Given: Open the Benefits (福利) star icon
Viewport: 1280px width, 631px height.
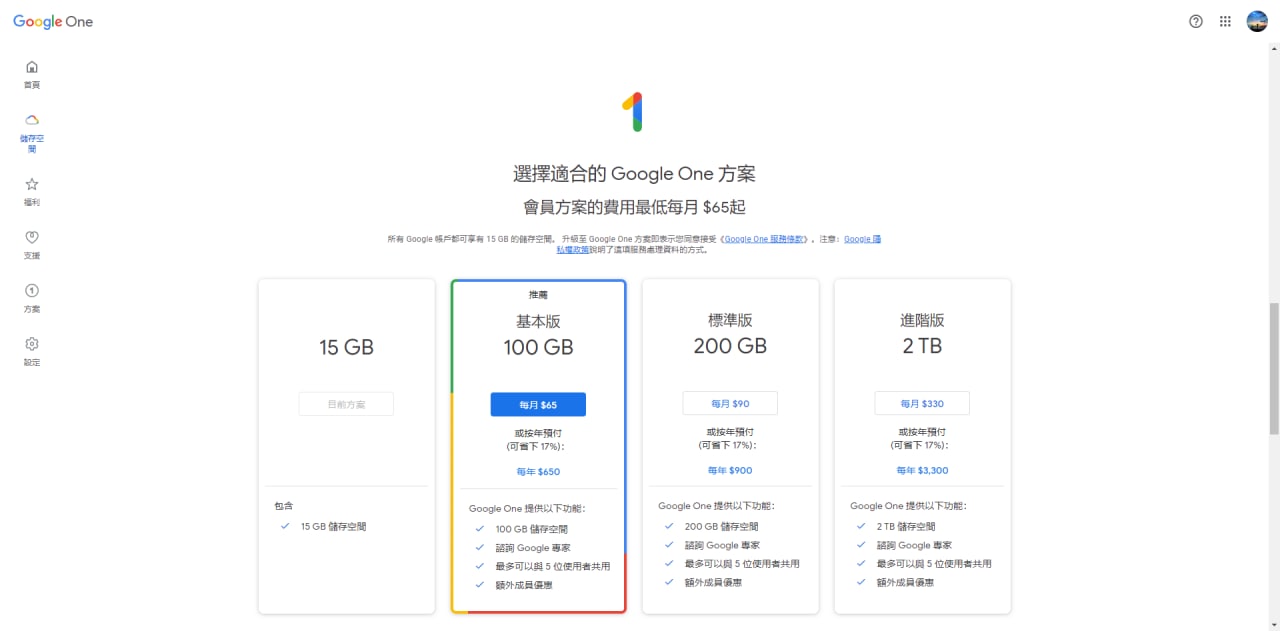Looking at the screenshot, I should (32, 185).
